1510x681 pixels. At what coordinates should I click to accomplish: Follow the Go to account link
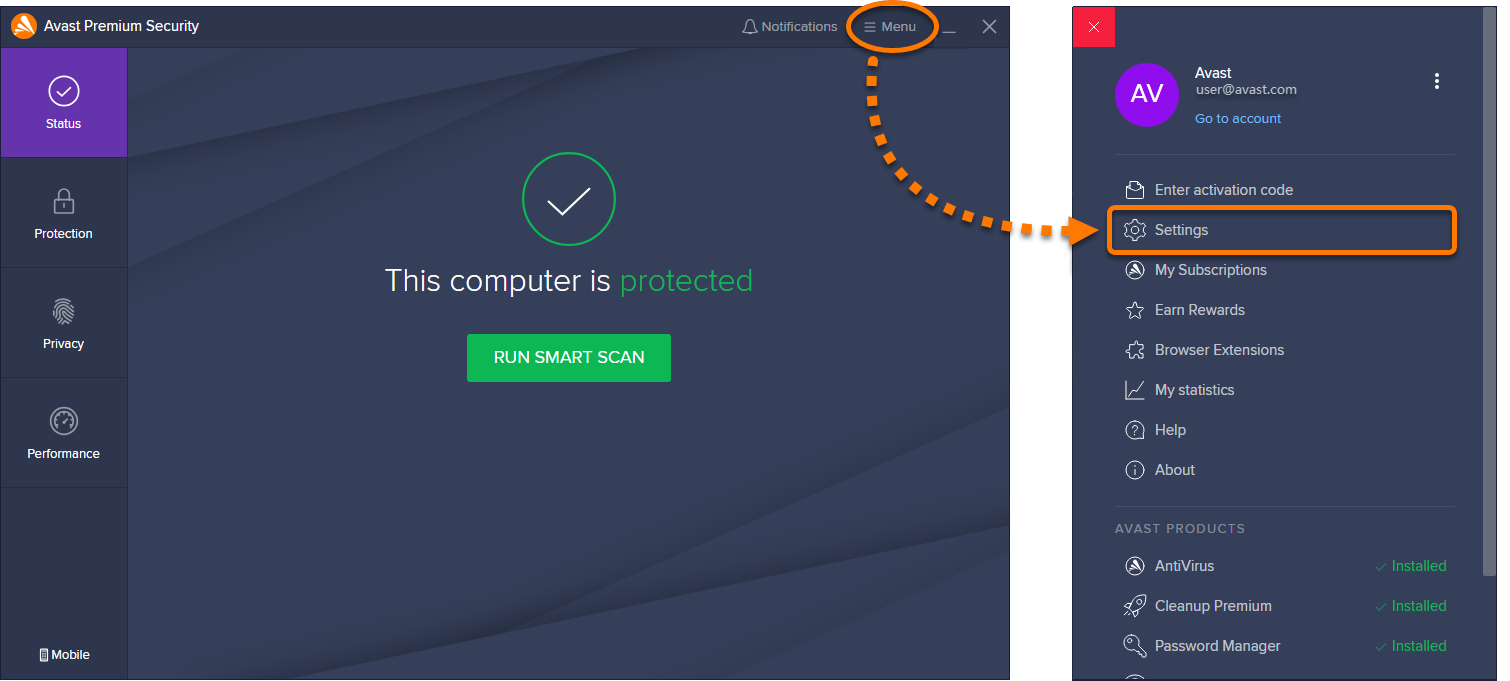pos(1238,118)
